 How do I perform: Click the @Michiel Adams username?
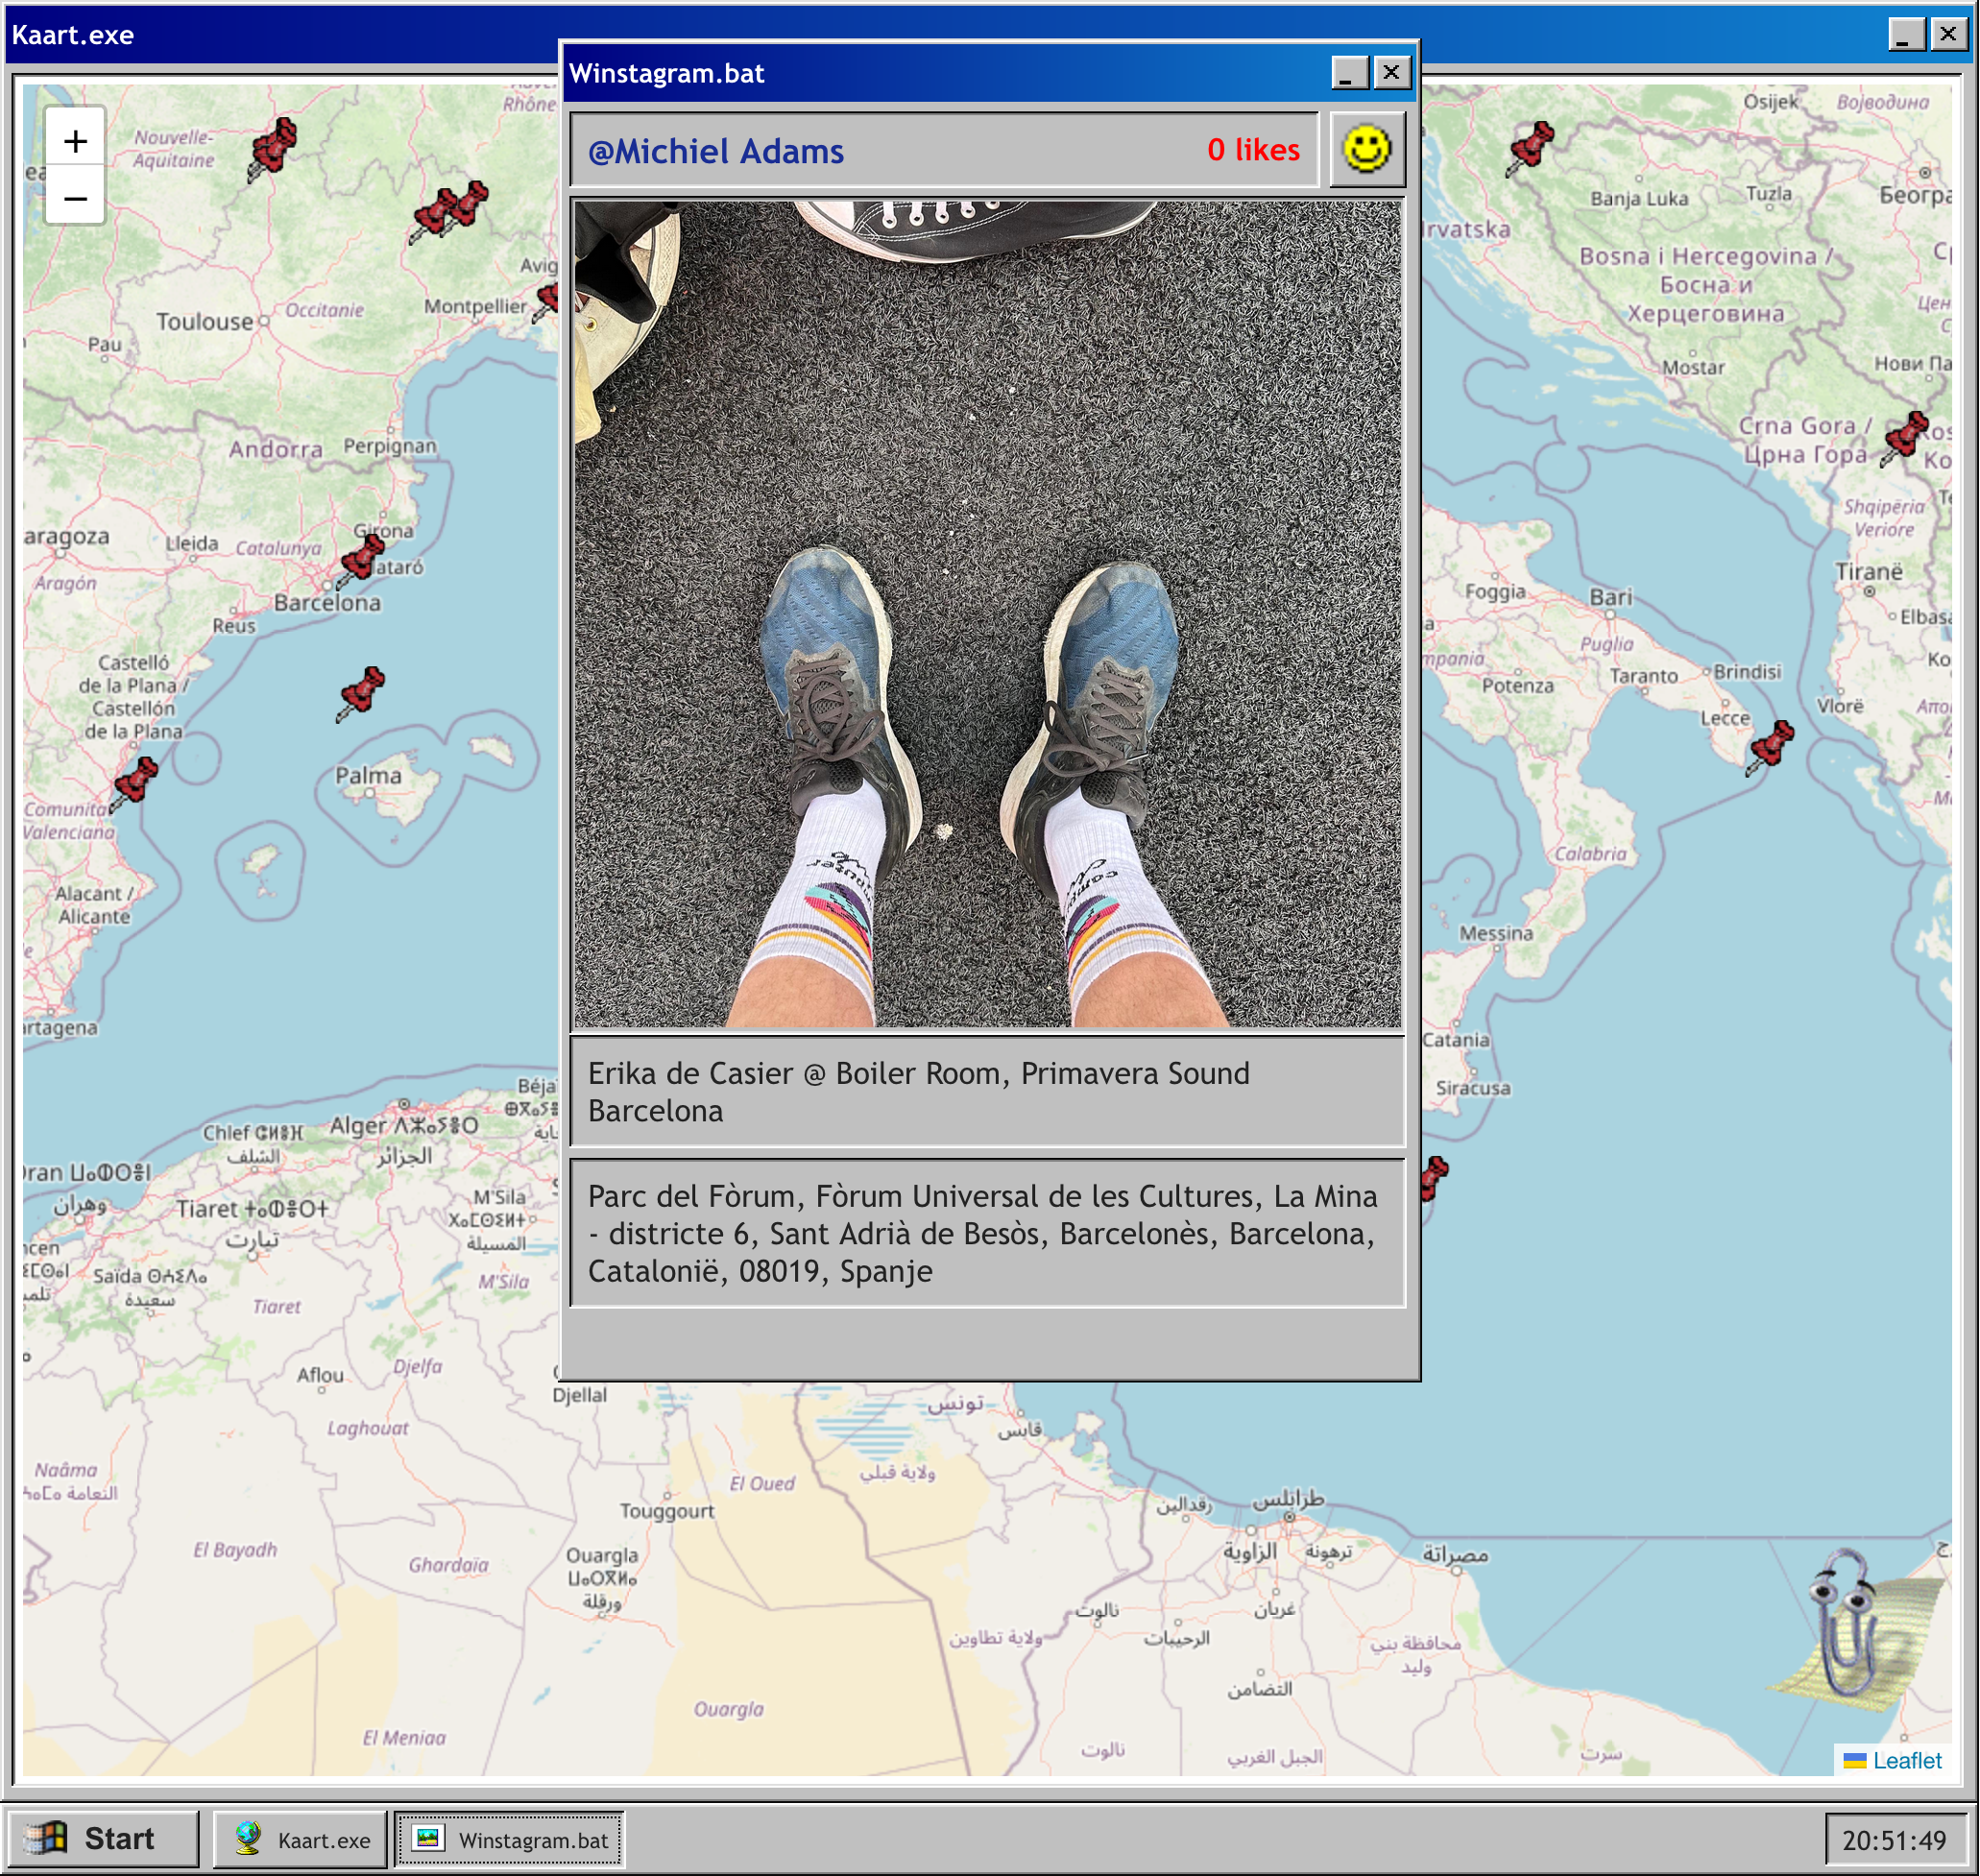[x=715, y=151]
